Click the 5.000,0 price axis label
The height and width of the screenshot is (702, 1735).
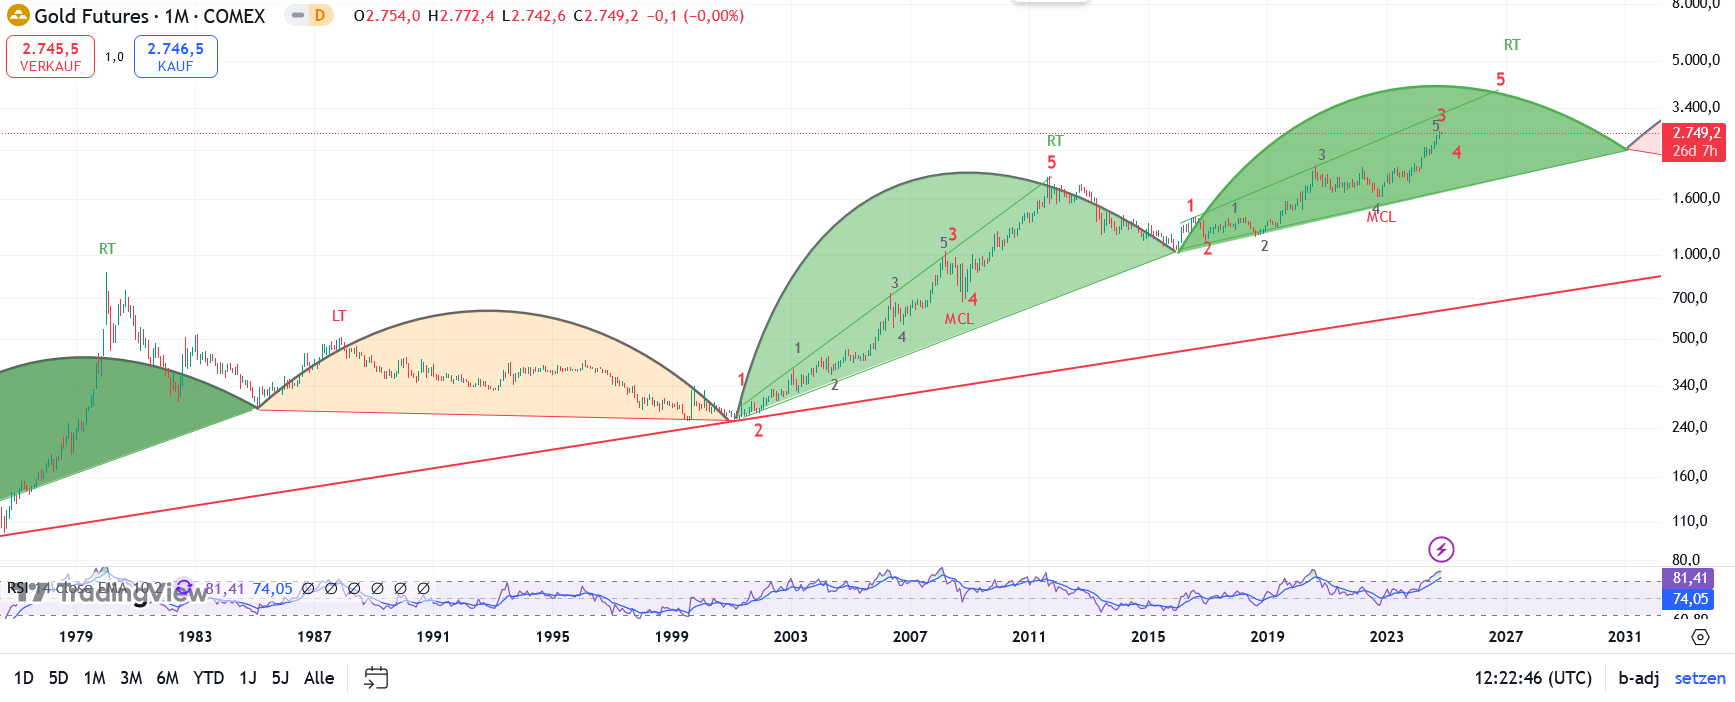pos(1696,60)
